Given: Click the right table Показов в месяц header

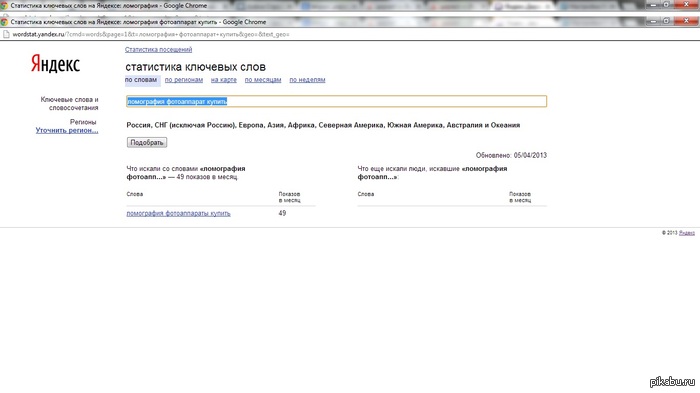Looking at the screenshot, I should pyautogui.click(x=520, y=197).
